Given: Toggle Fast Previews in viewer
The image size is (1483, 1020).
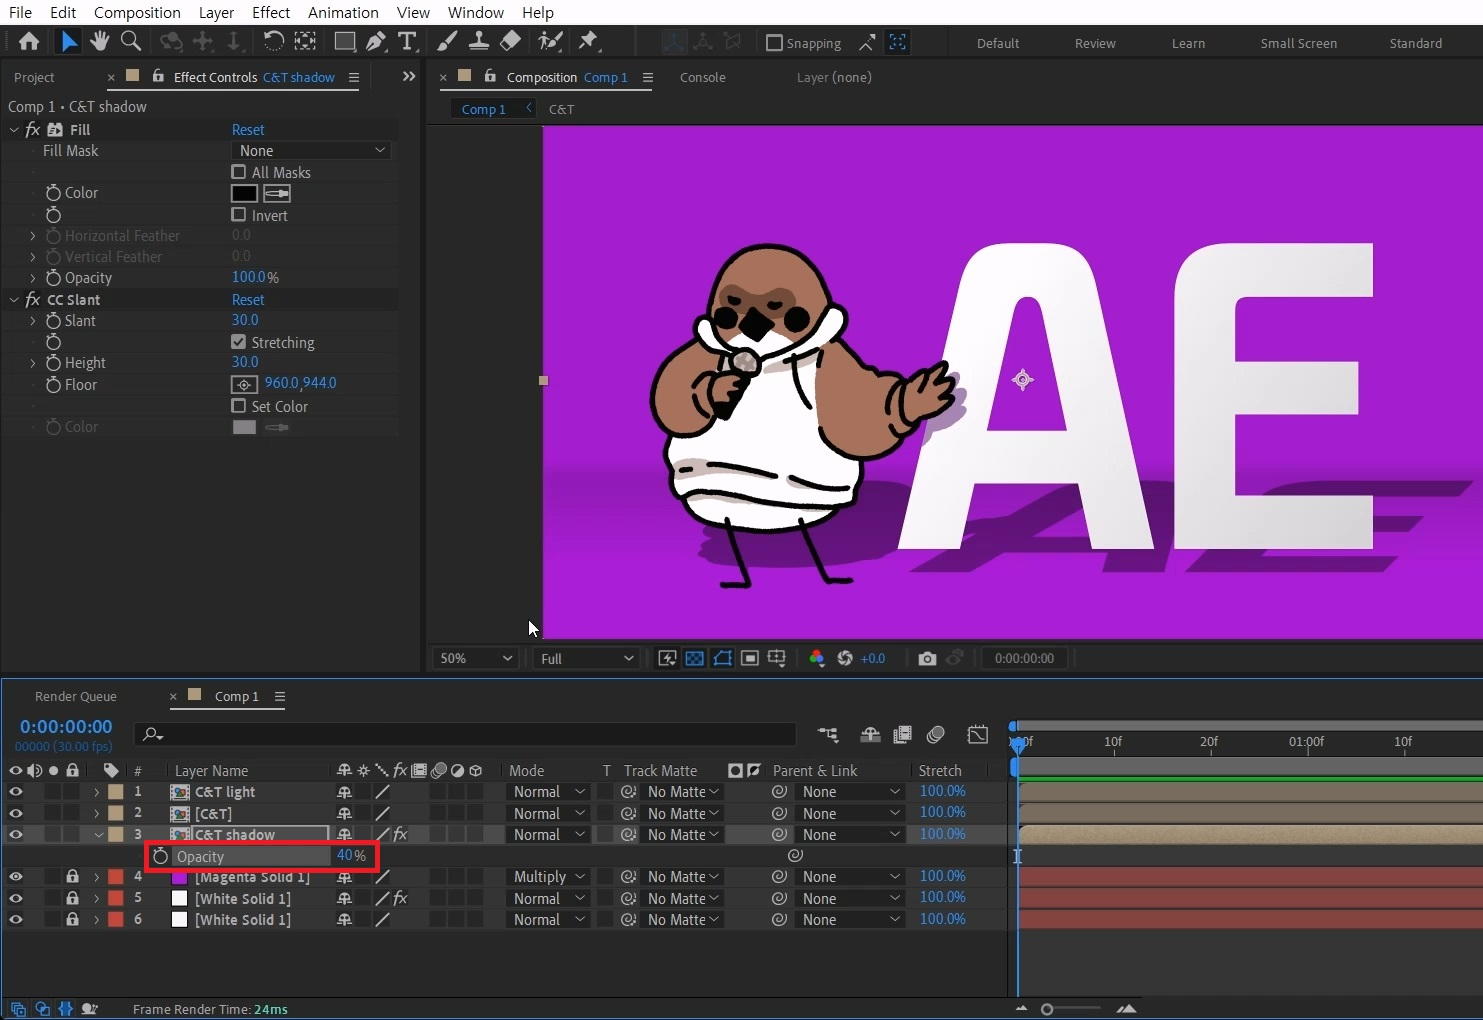Looking at the screenshot, I should (x=668, y=658).
